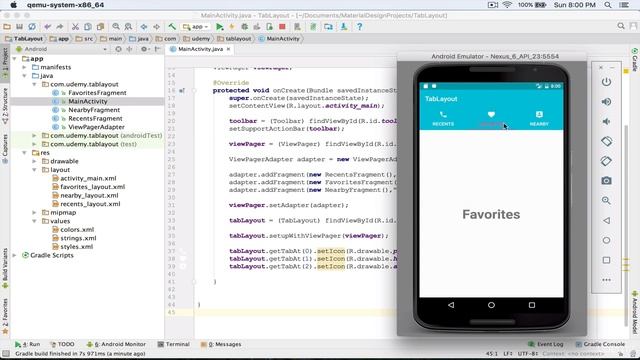Emulator volume up button
Screen dimensions: 640x360
click(x=606, y=102)
